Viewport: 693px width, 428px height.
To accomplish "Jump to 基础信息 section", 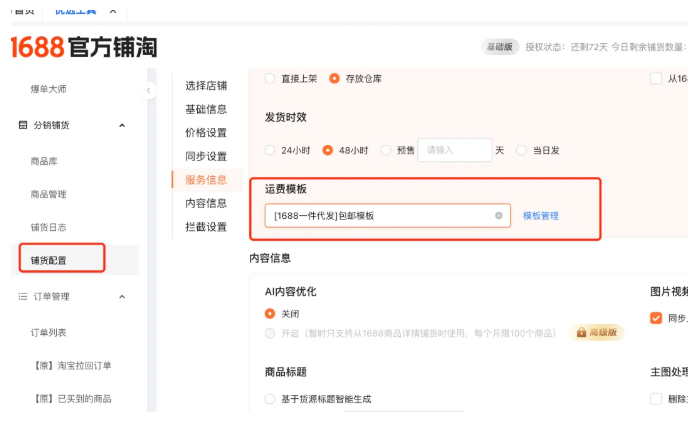I will click(206, 109).
